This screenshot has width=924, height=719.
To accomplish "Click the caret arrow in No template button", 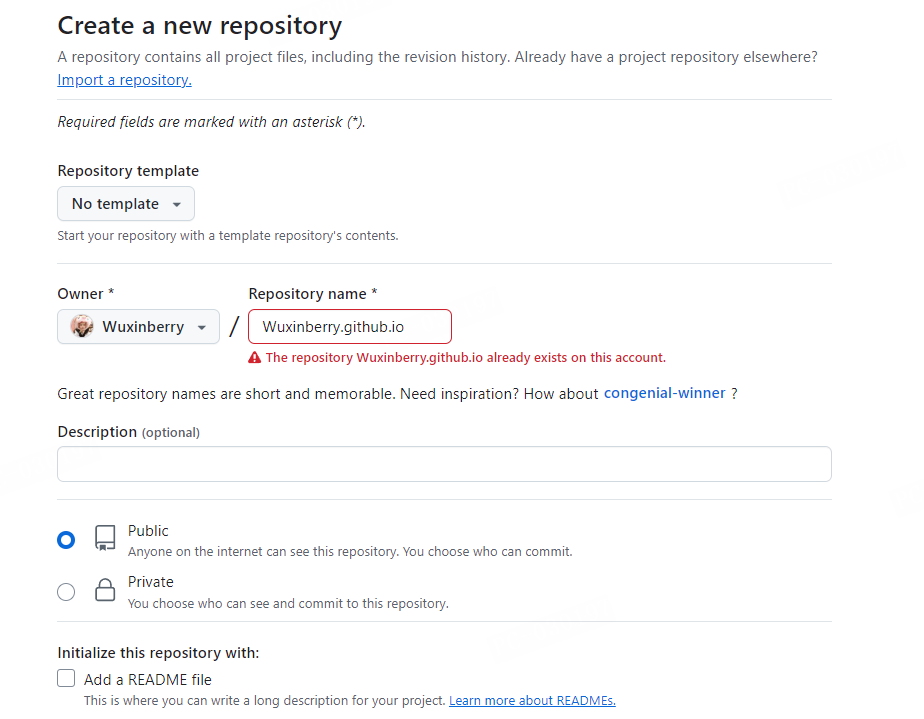I will coord(177,204).
